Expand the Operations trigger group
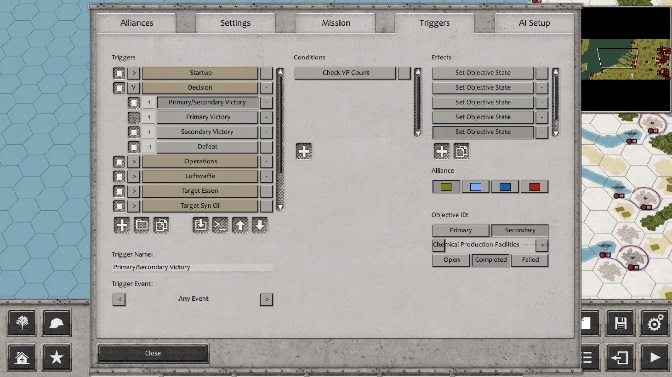This screenshot has width=672, height=377. click(134, 162)
